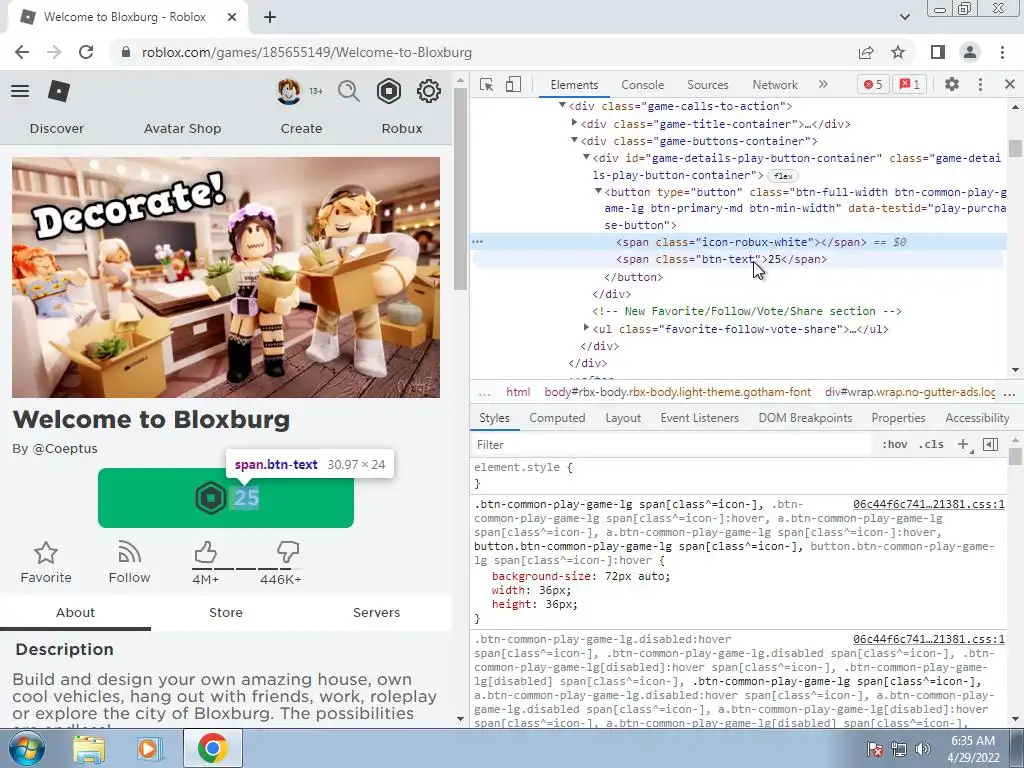Click the thumbs down vote icon

288,552
